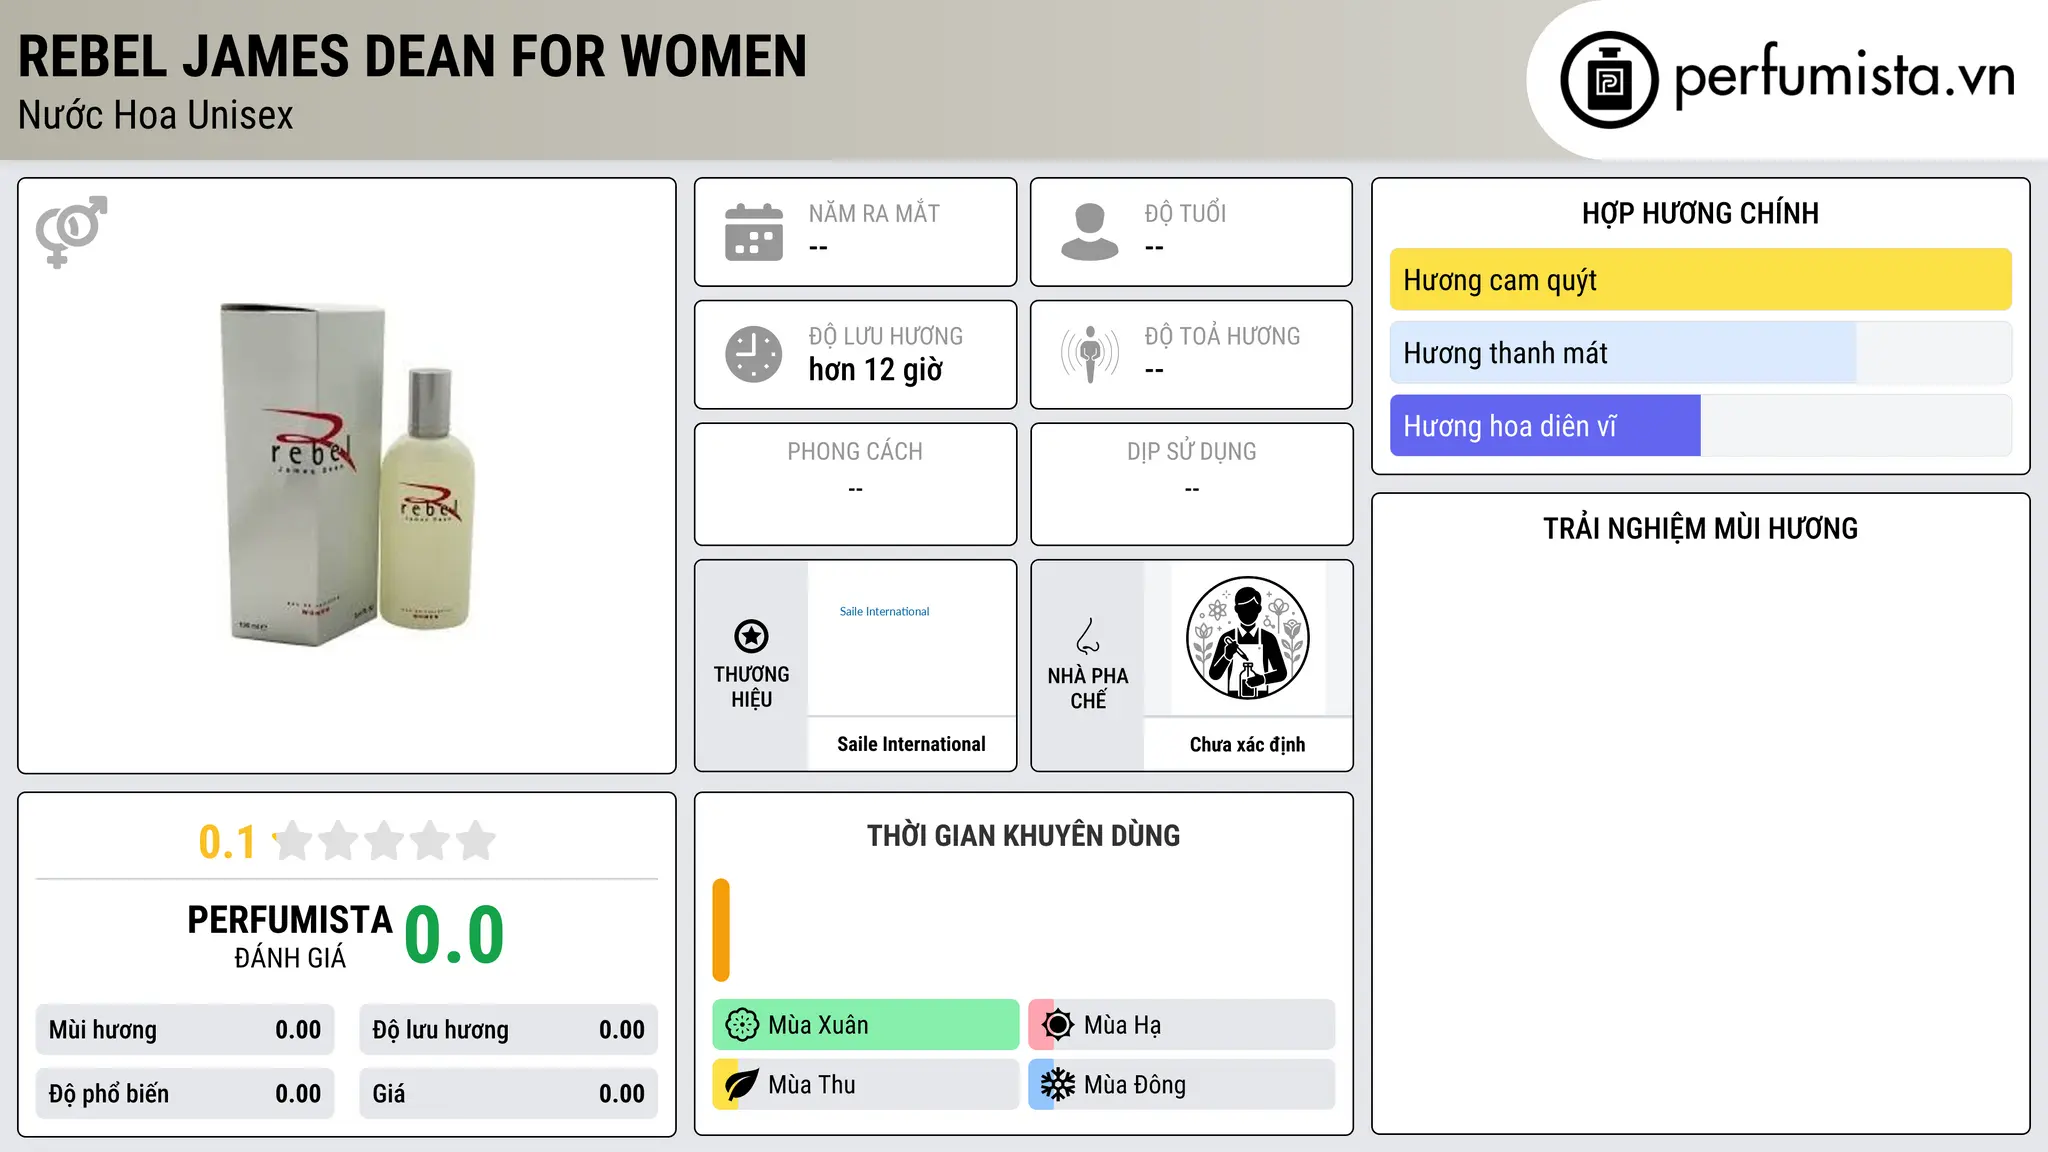Click the Phong Cách card
The height and width of the screenshot is (1152, 2048).
[856, 484]
